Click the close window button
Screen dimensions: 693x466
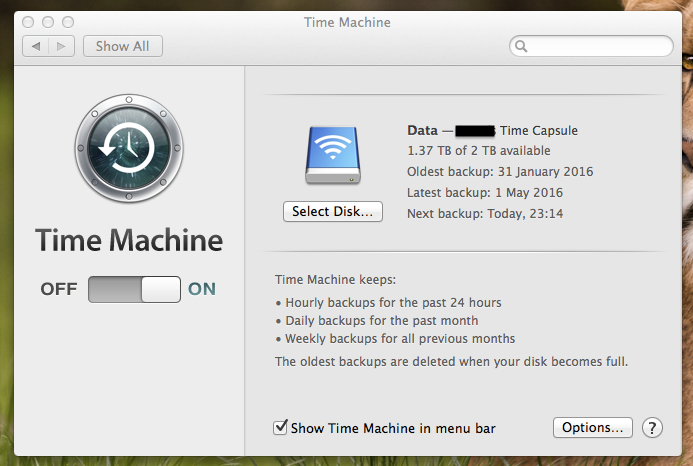tap(28, 22)
